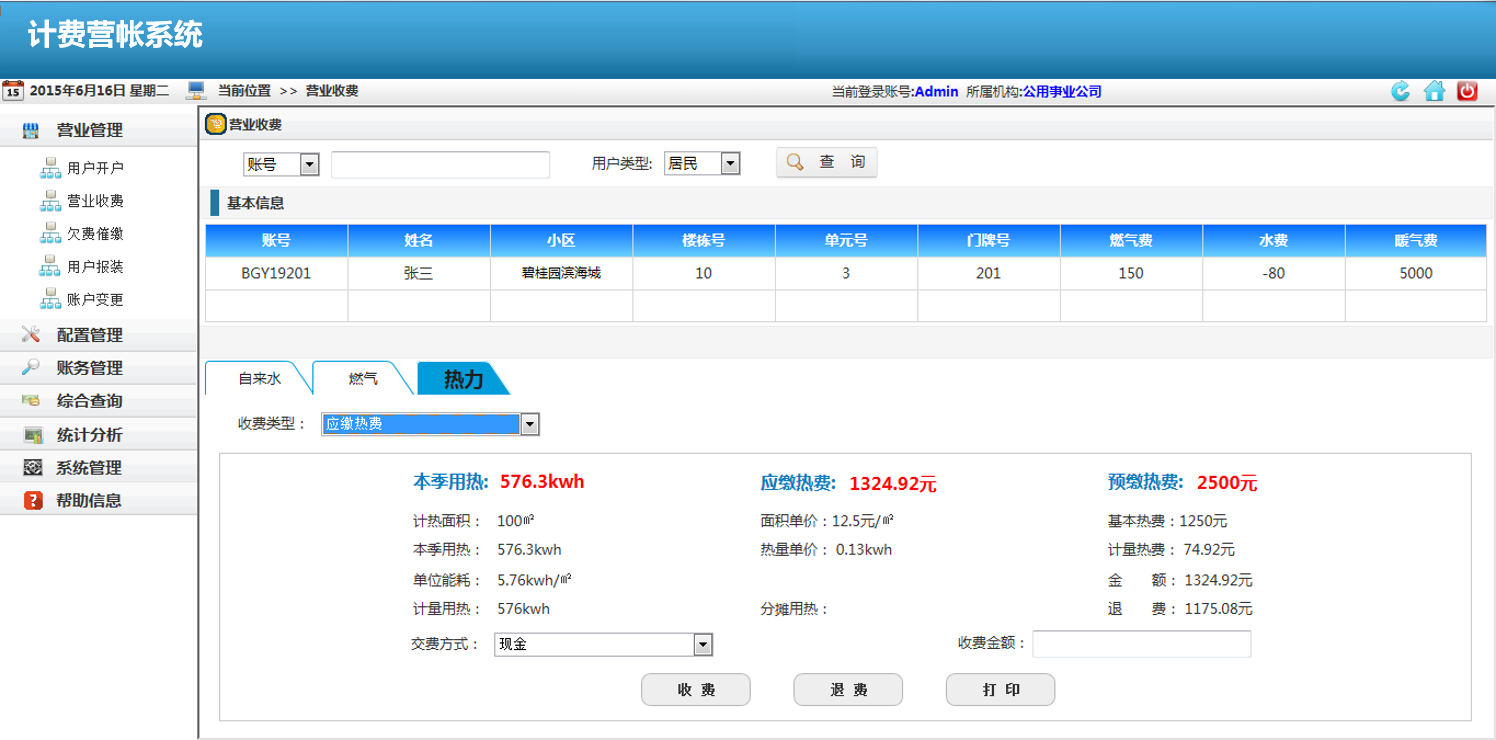Click the 燃气费 column header

[x=1131, y=241]
